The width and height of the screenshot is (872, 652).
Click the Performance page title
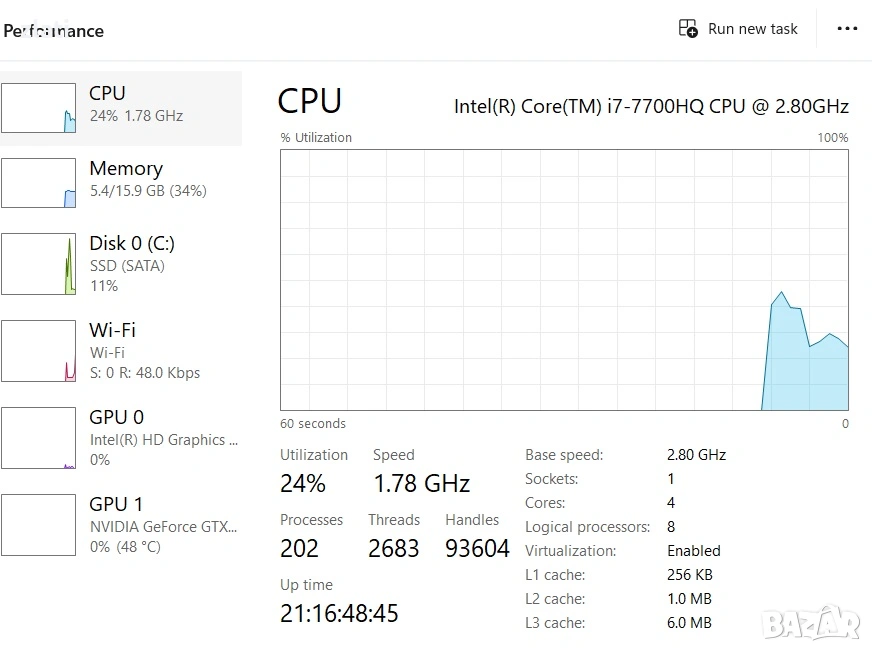pyautogui.click(x=54, y=31)
